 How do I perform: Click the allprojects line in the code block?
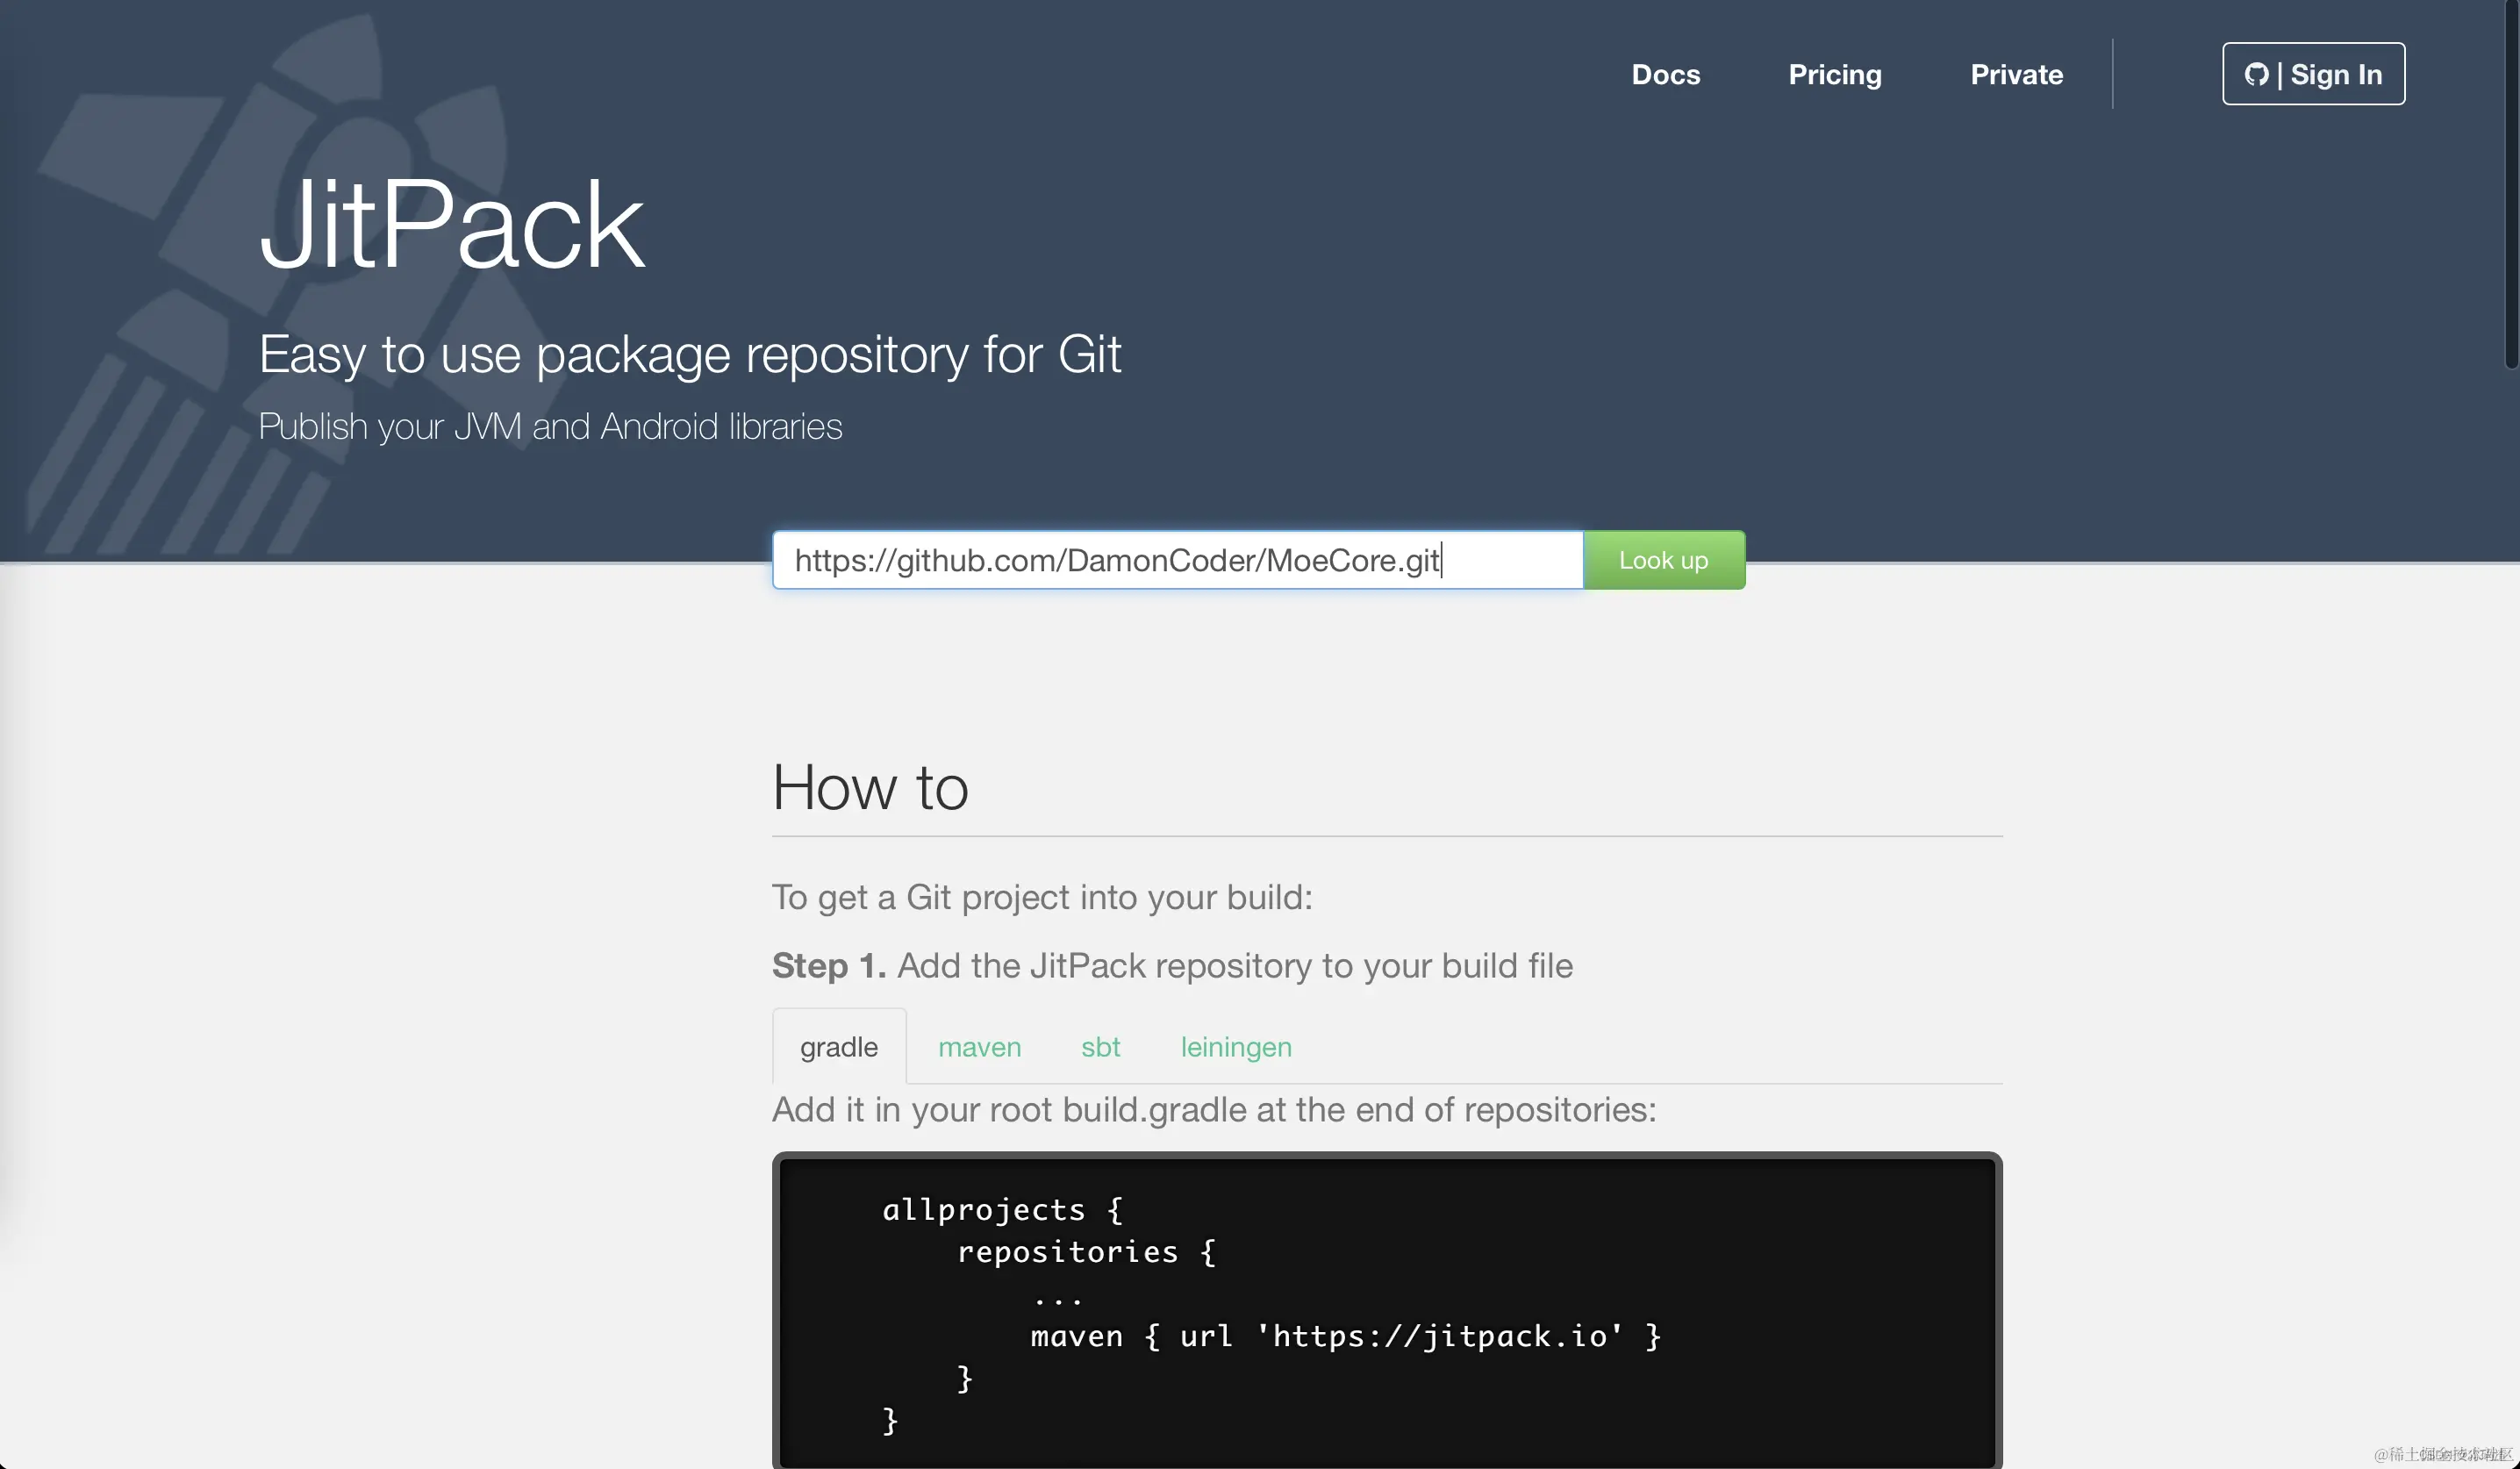point(1002,1210)
